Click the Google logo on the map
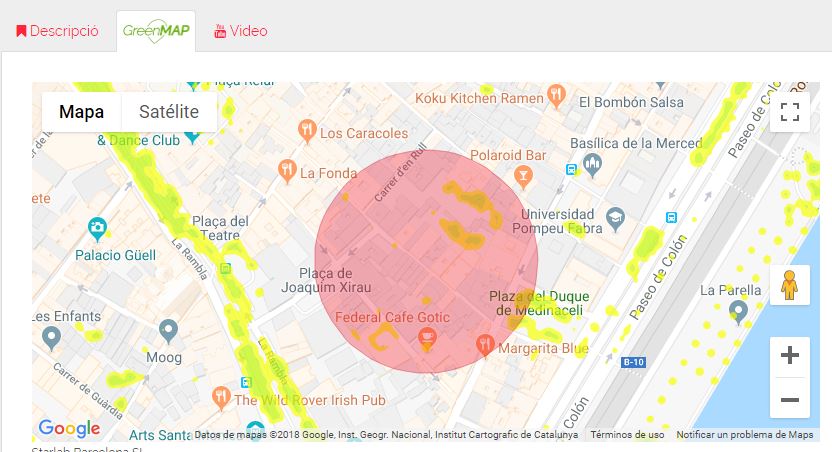 (70, 428)
